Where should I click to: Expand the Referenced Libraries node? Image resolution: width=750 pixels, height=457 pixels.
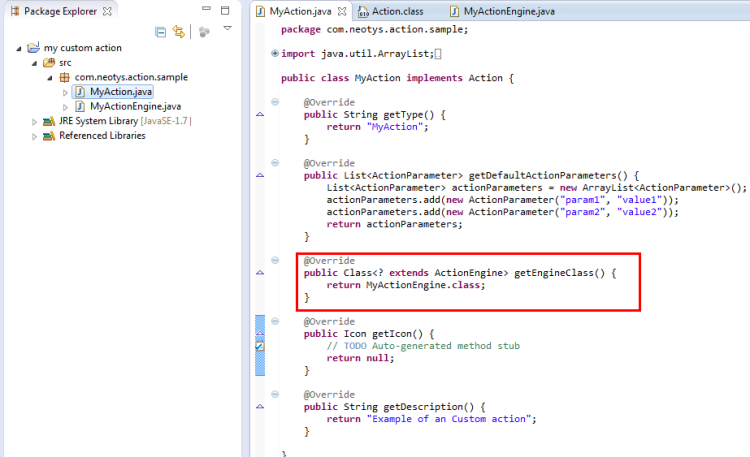35,136
